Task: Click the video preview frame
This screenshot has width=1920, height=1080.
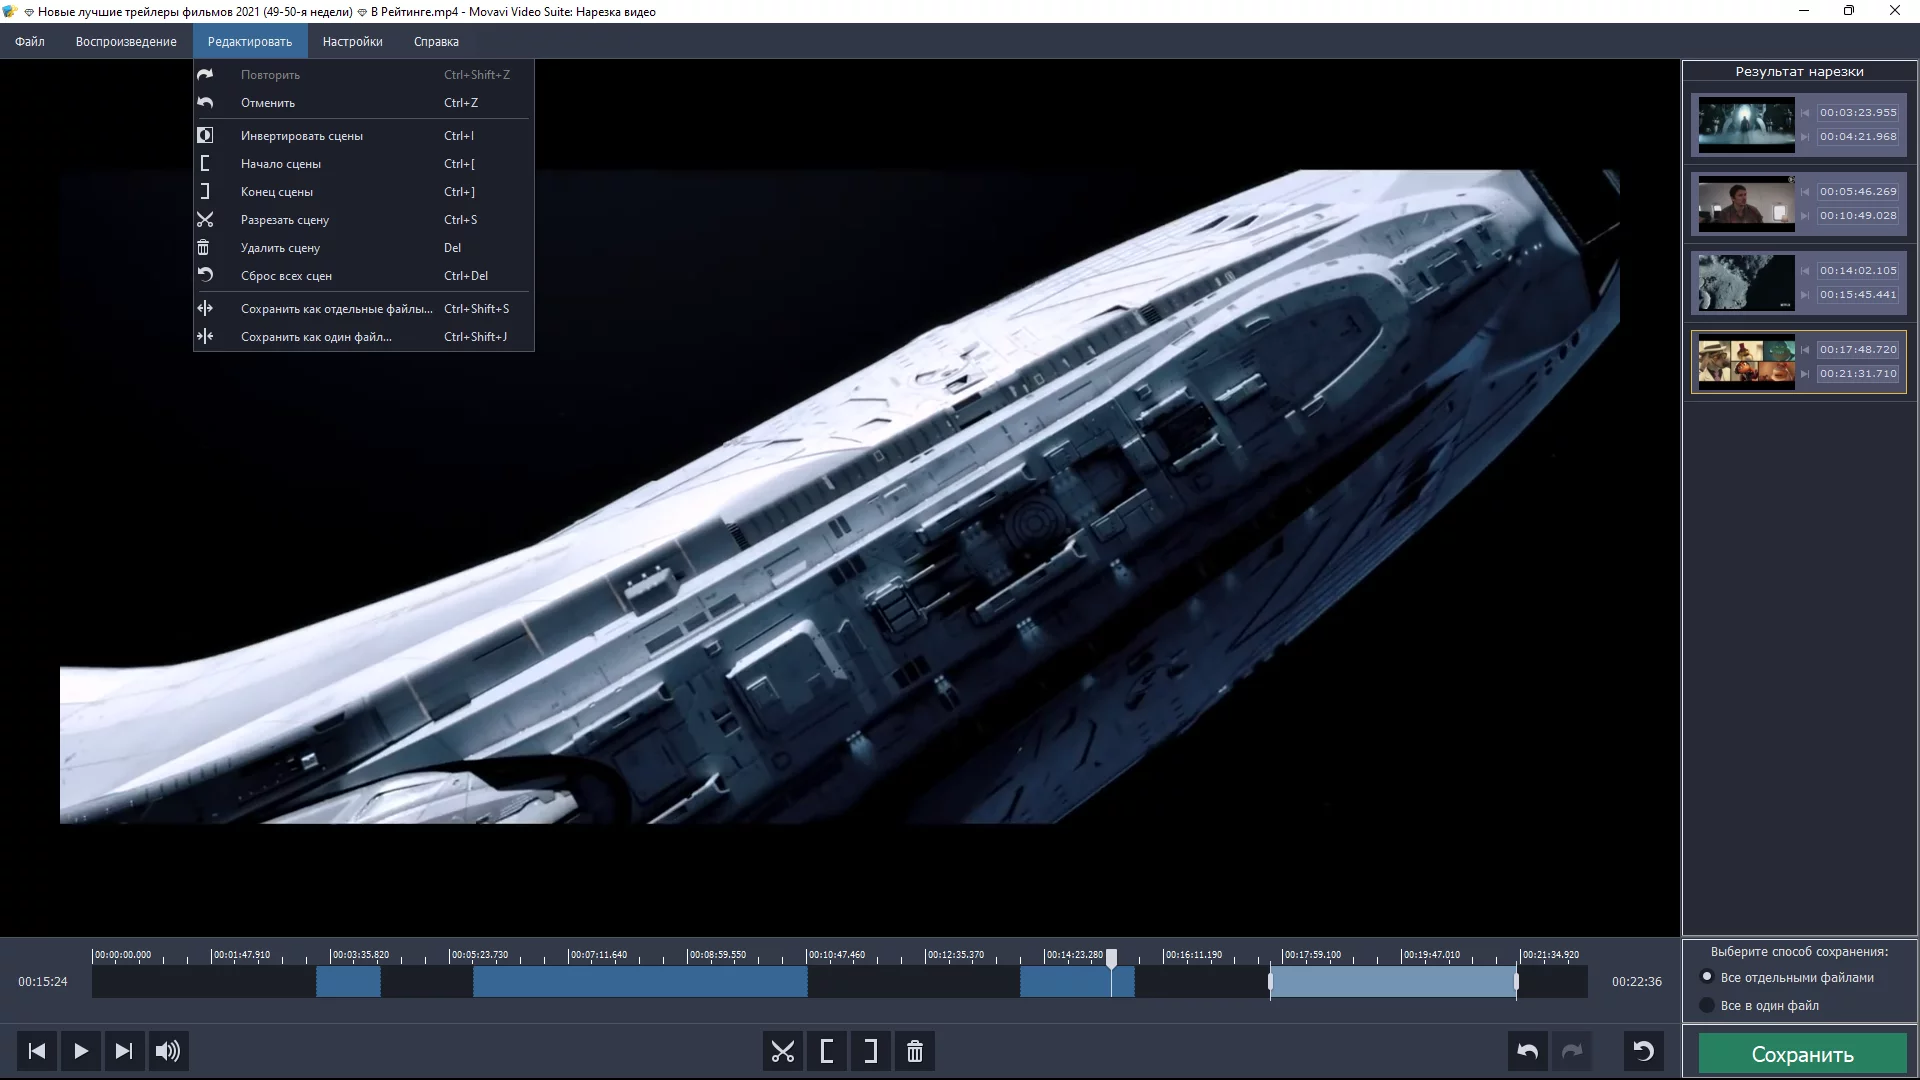Action: click(840, 497)
